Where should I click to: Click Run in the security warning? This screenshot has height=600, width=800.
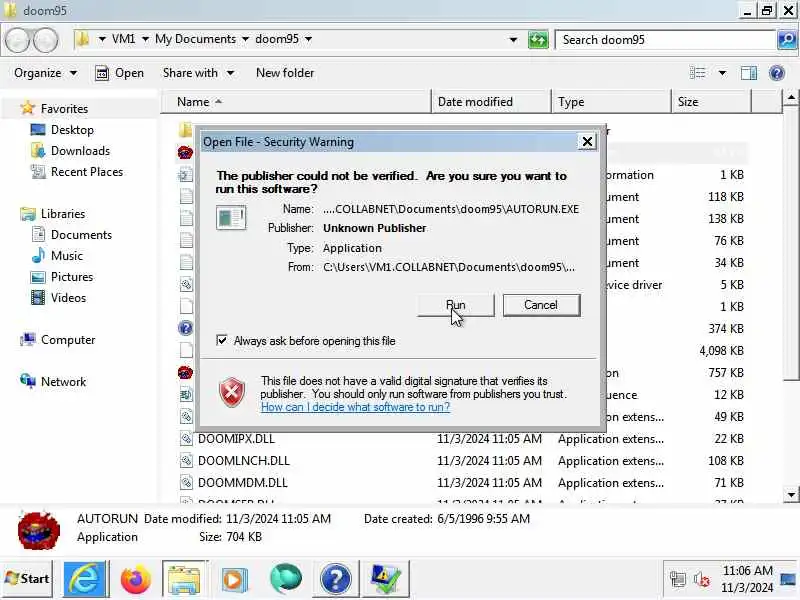(456, 305)
